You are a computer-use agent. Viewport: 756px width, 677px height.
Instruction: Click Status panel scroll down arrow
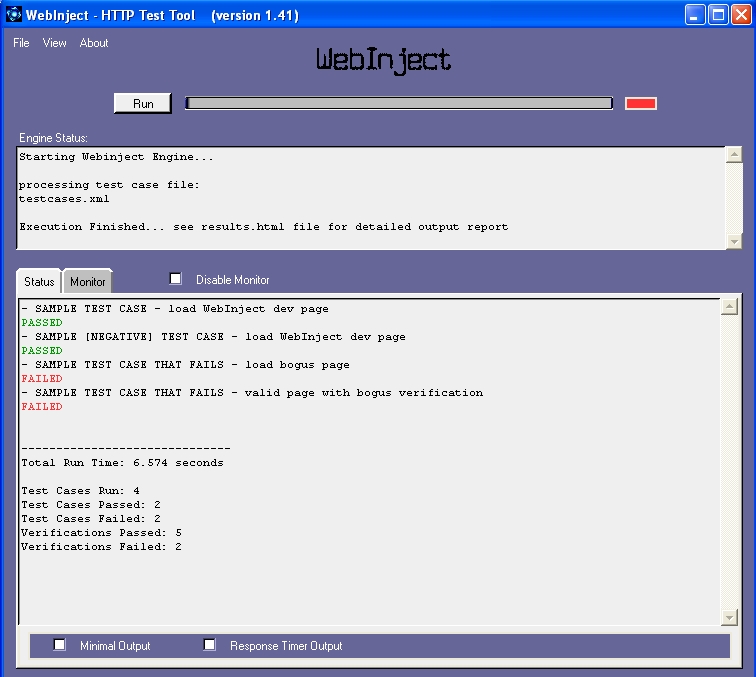tap(729, 617)
